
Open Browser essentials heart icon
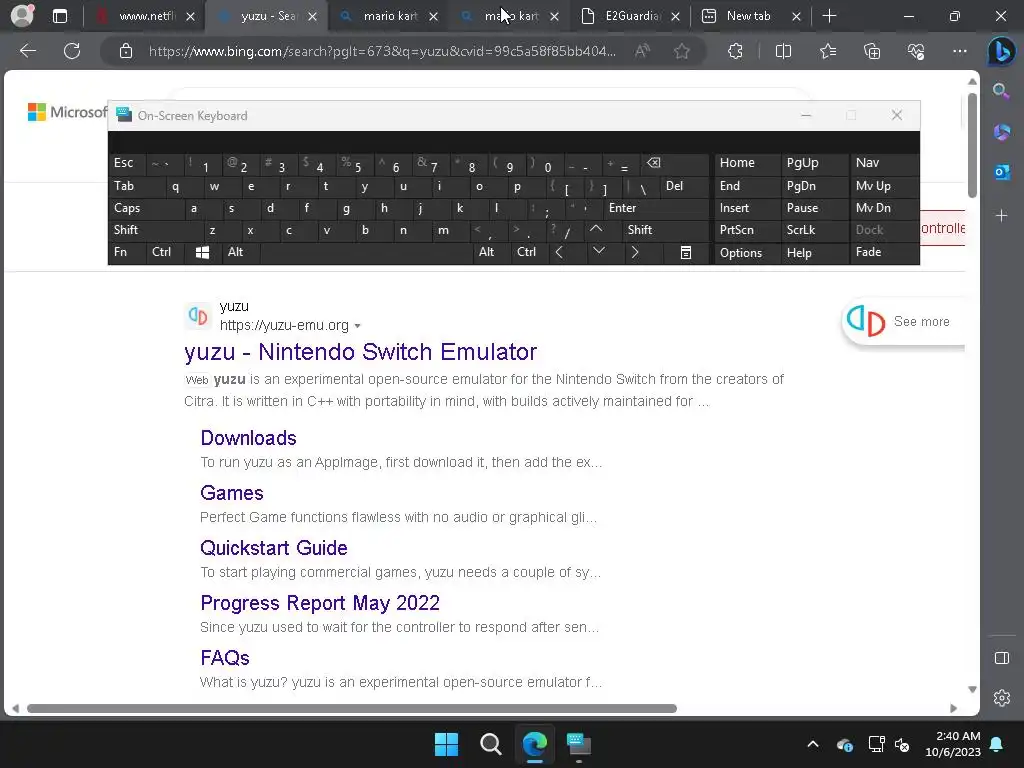(x=916, y=51)
